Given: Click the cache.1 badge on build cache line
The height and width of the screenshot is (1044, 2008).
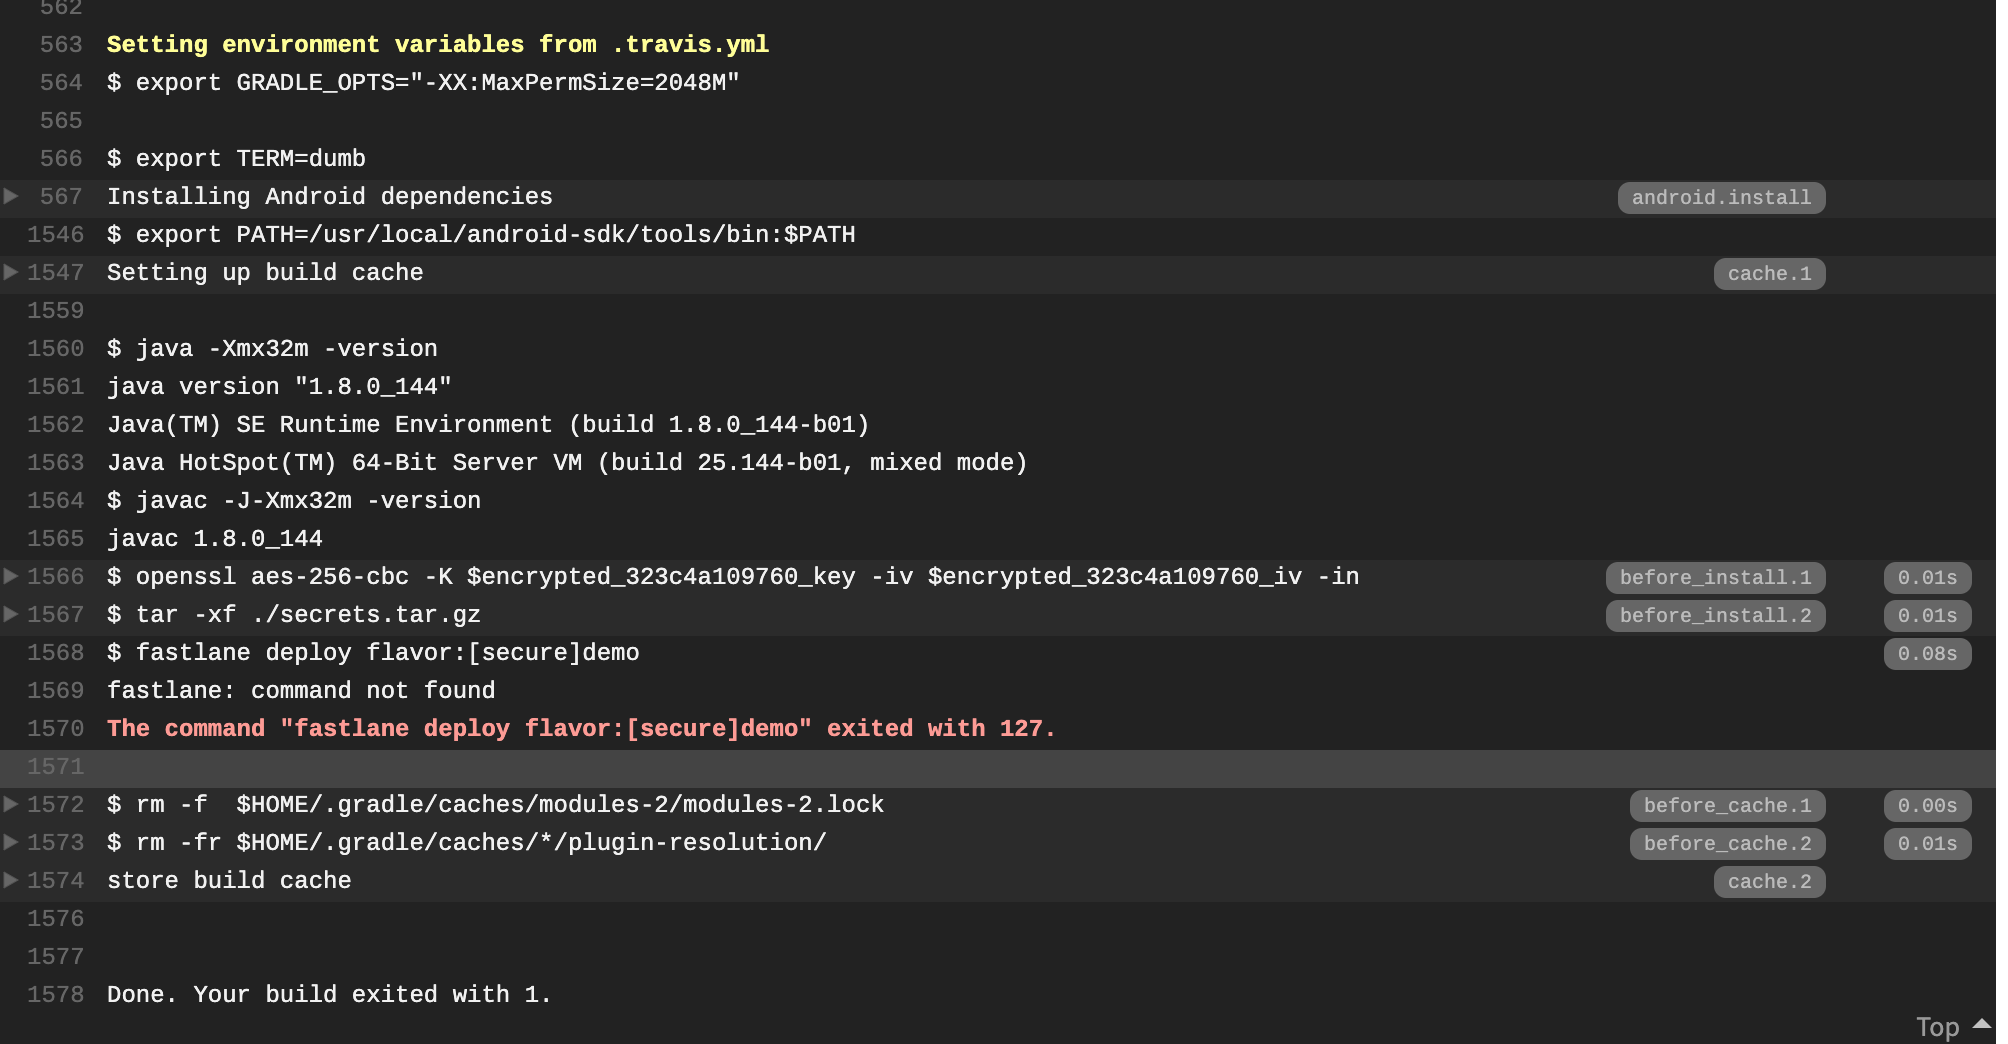Looking at the screenshot, I should coord(1769,273).
